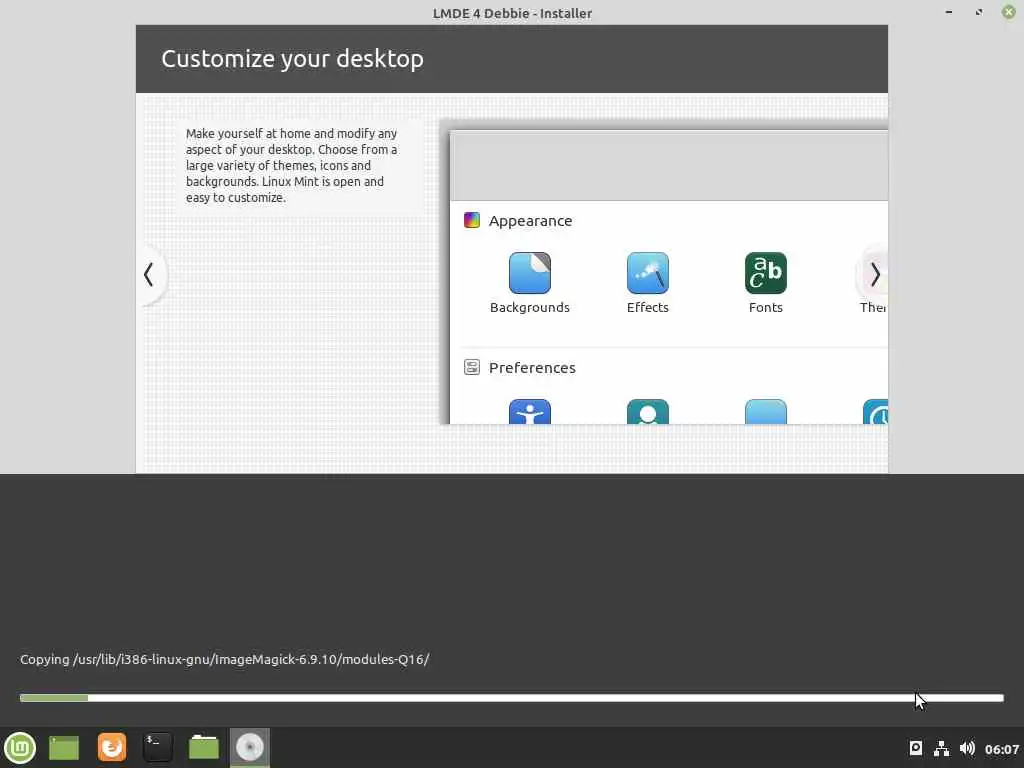Open the Files manager from the taskbar

204,747
